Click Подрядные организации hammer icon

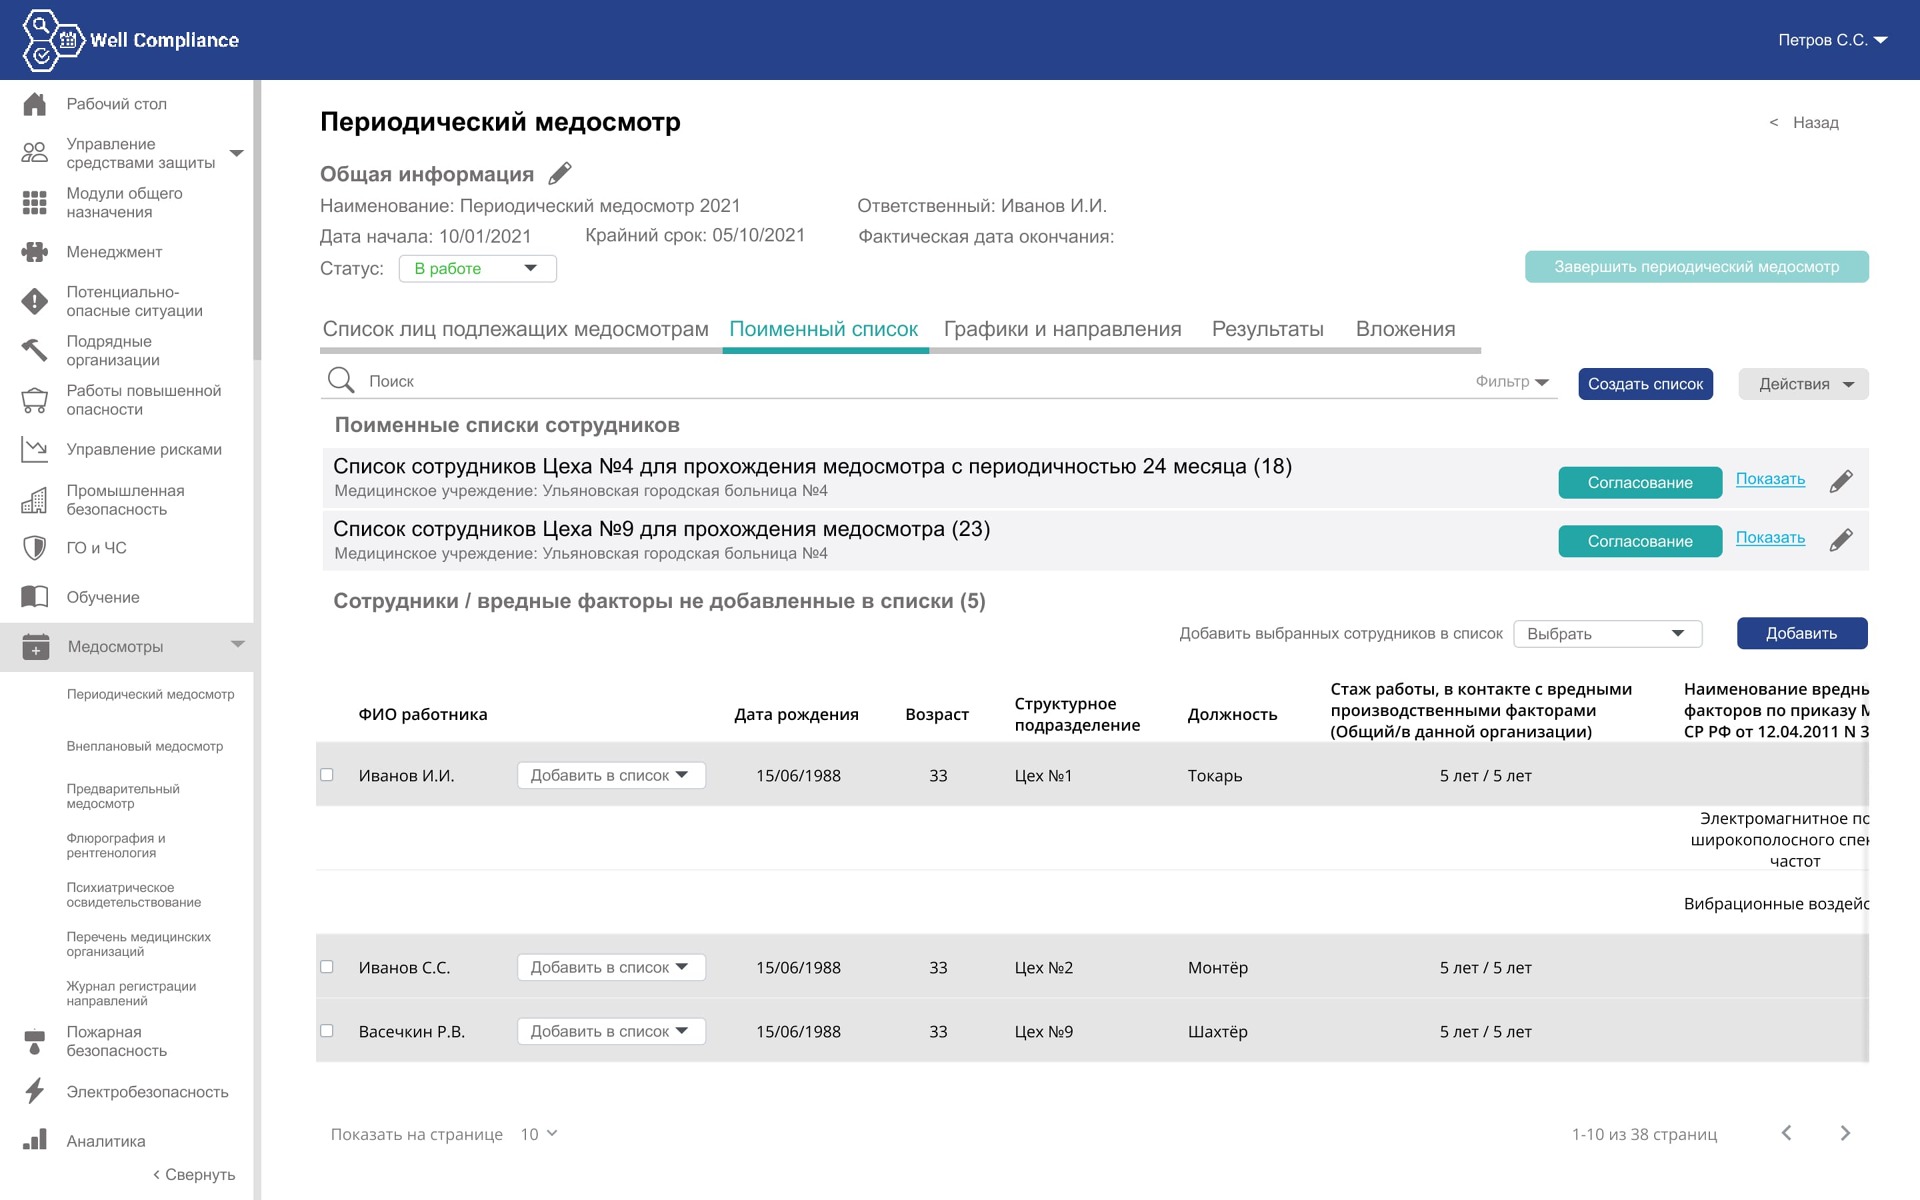click(35, 350)
